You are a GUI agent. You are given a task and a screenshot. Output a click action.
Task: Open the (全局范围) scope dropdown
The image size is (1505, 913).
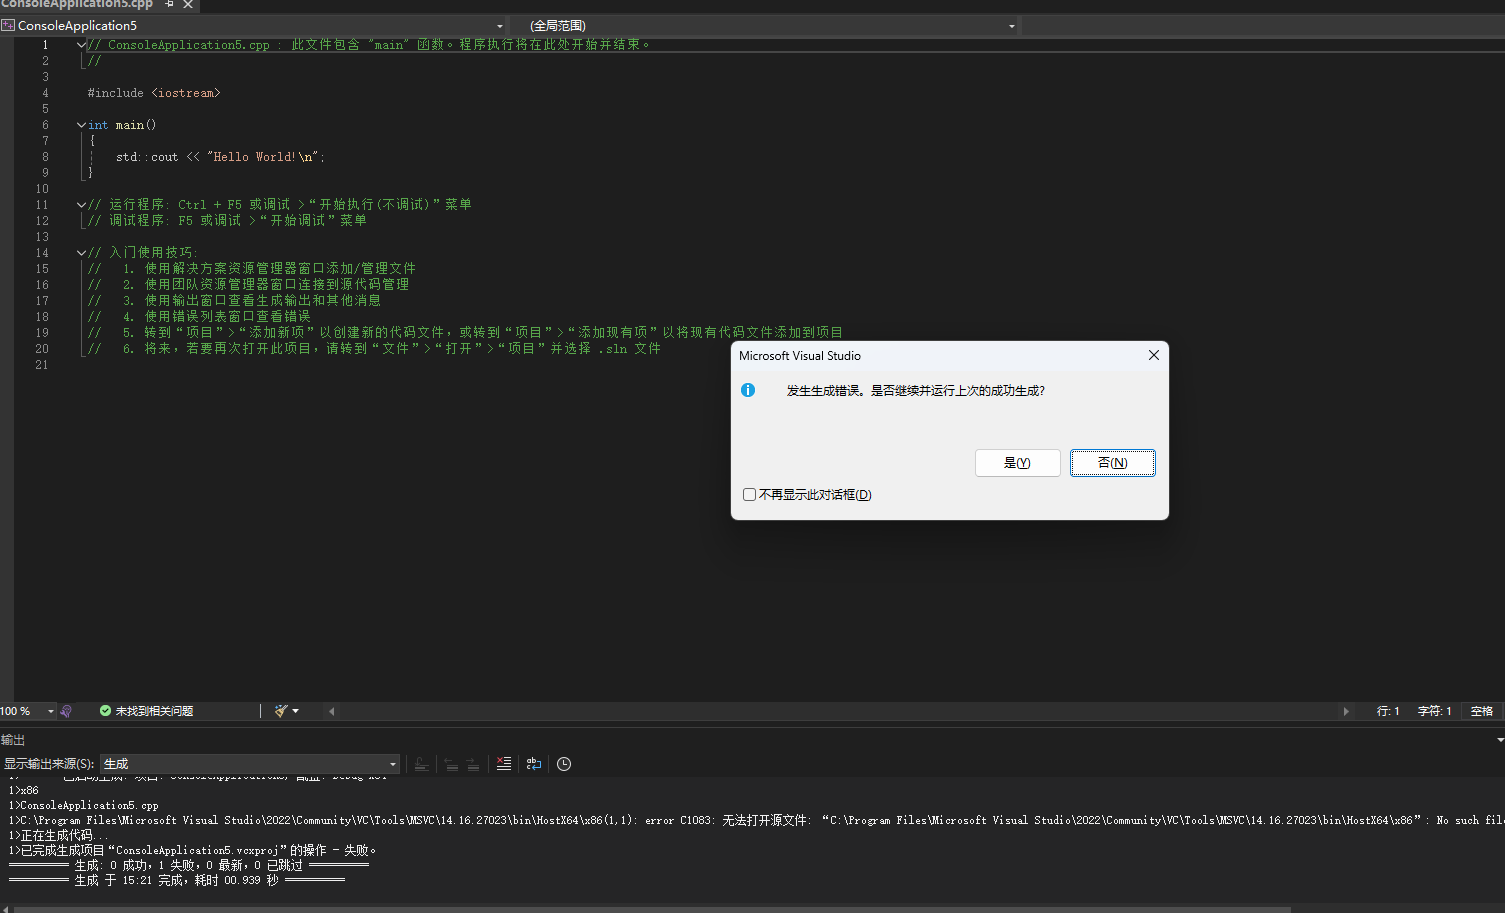point(1011,26)
